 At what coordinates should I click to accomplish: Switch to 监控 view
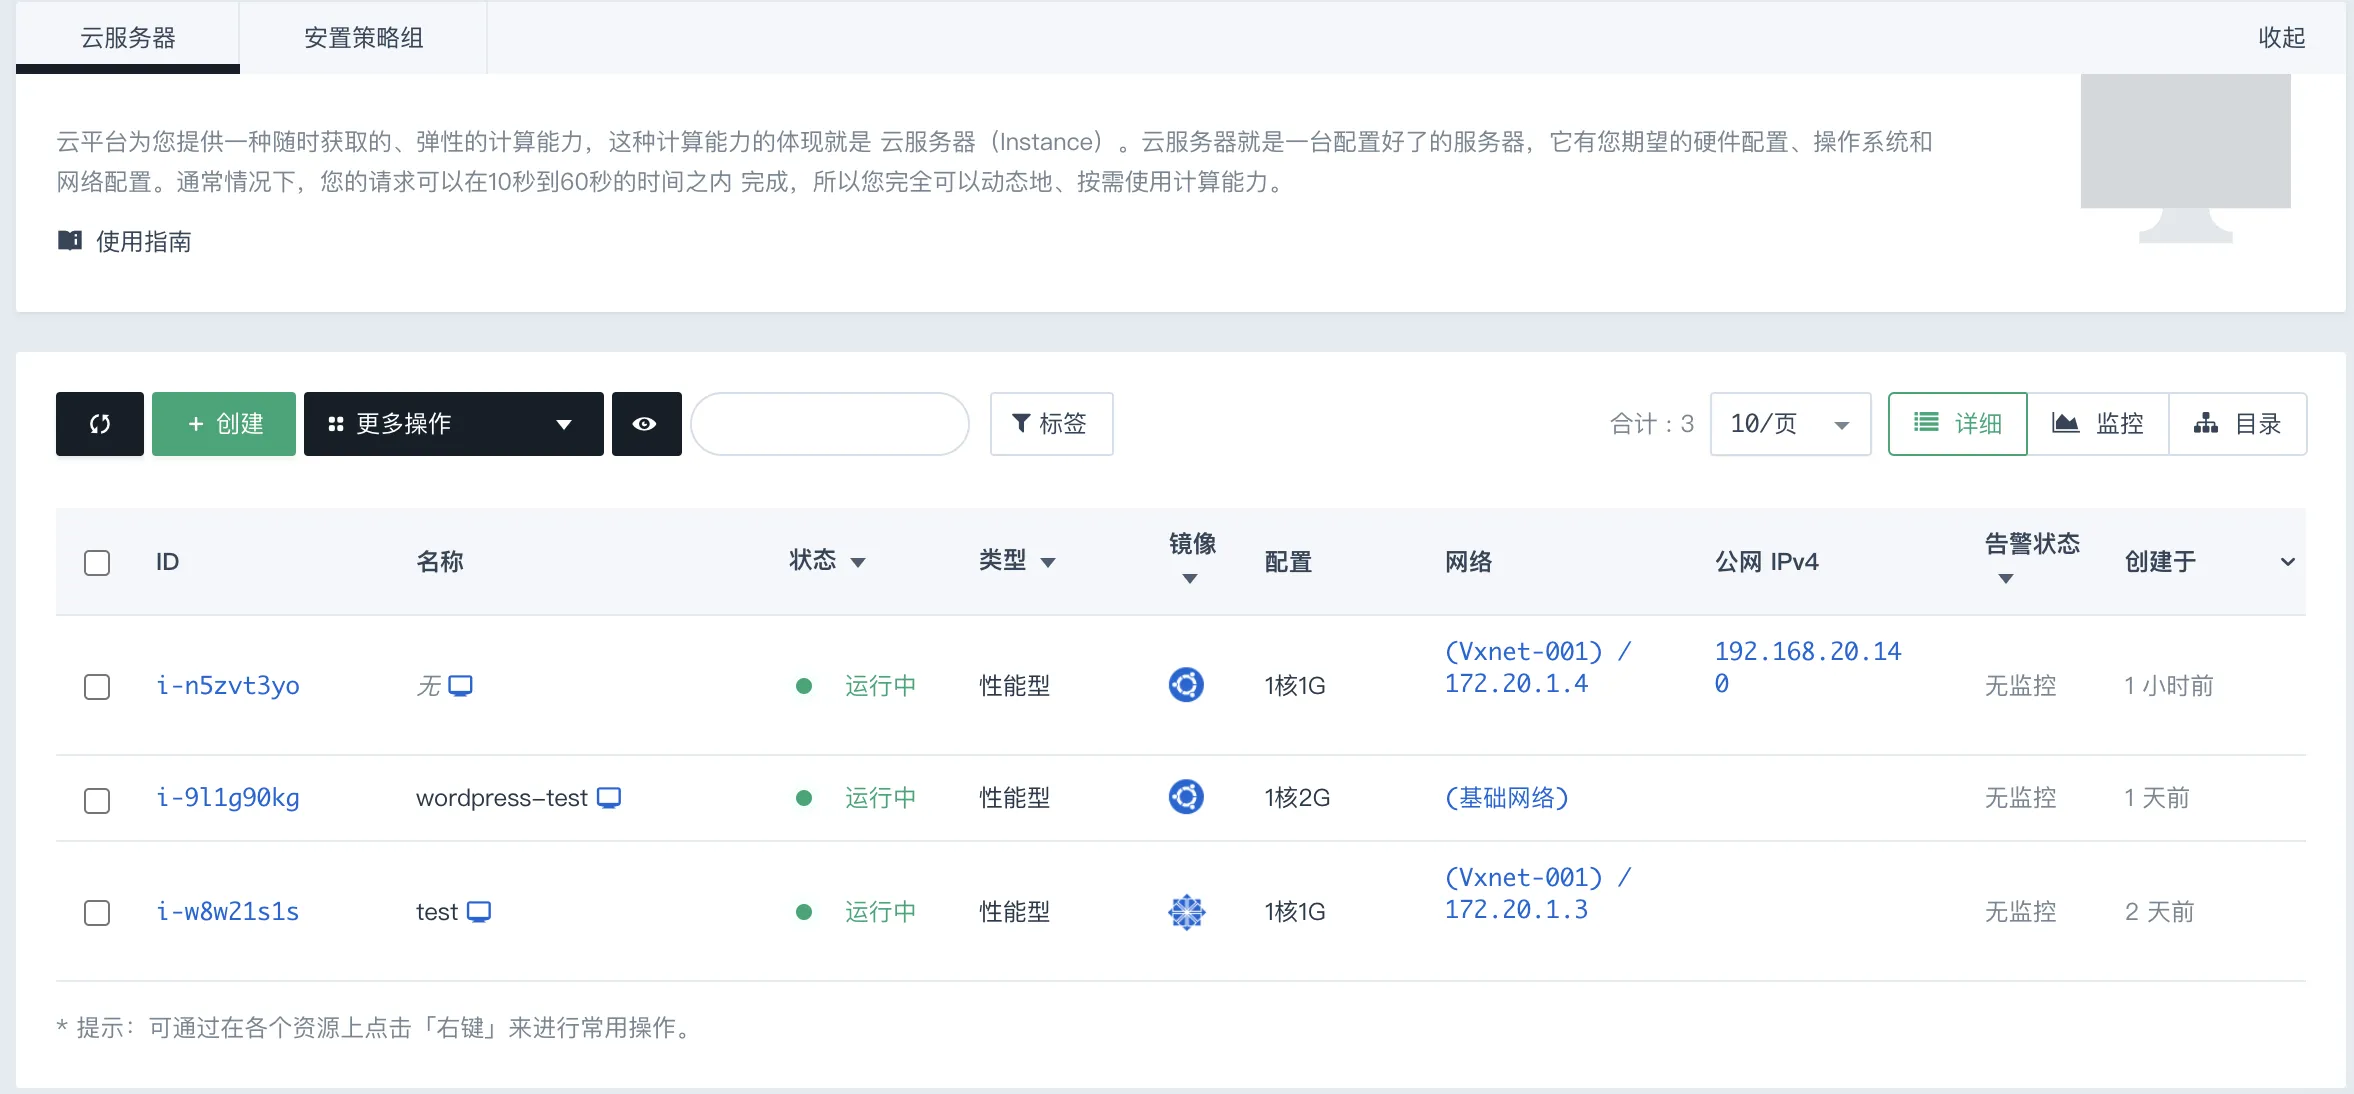2098,424
